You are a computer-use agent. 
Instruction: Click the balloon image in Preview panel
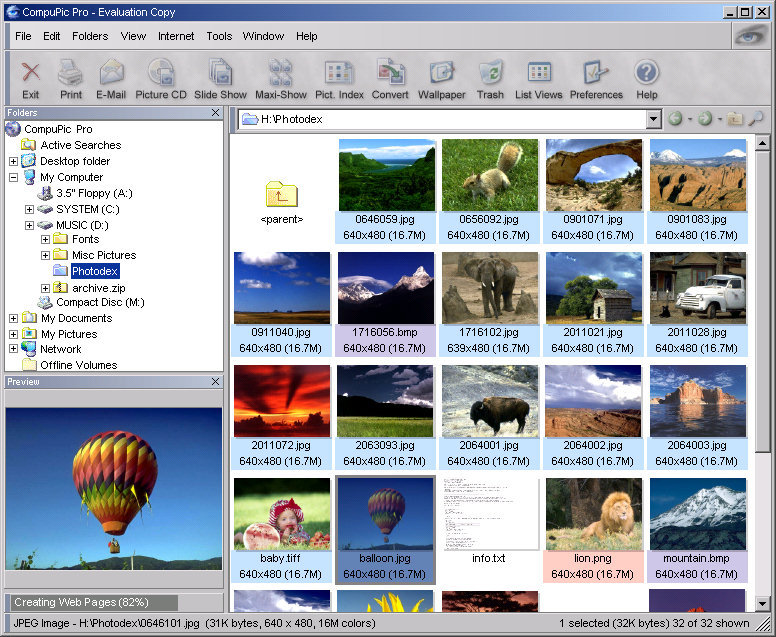pyautogui.click(x=114, y=489)
